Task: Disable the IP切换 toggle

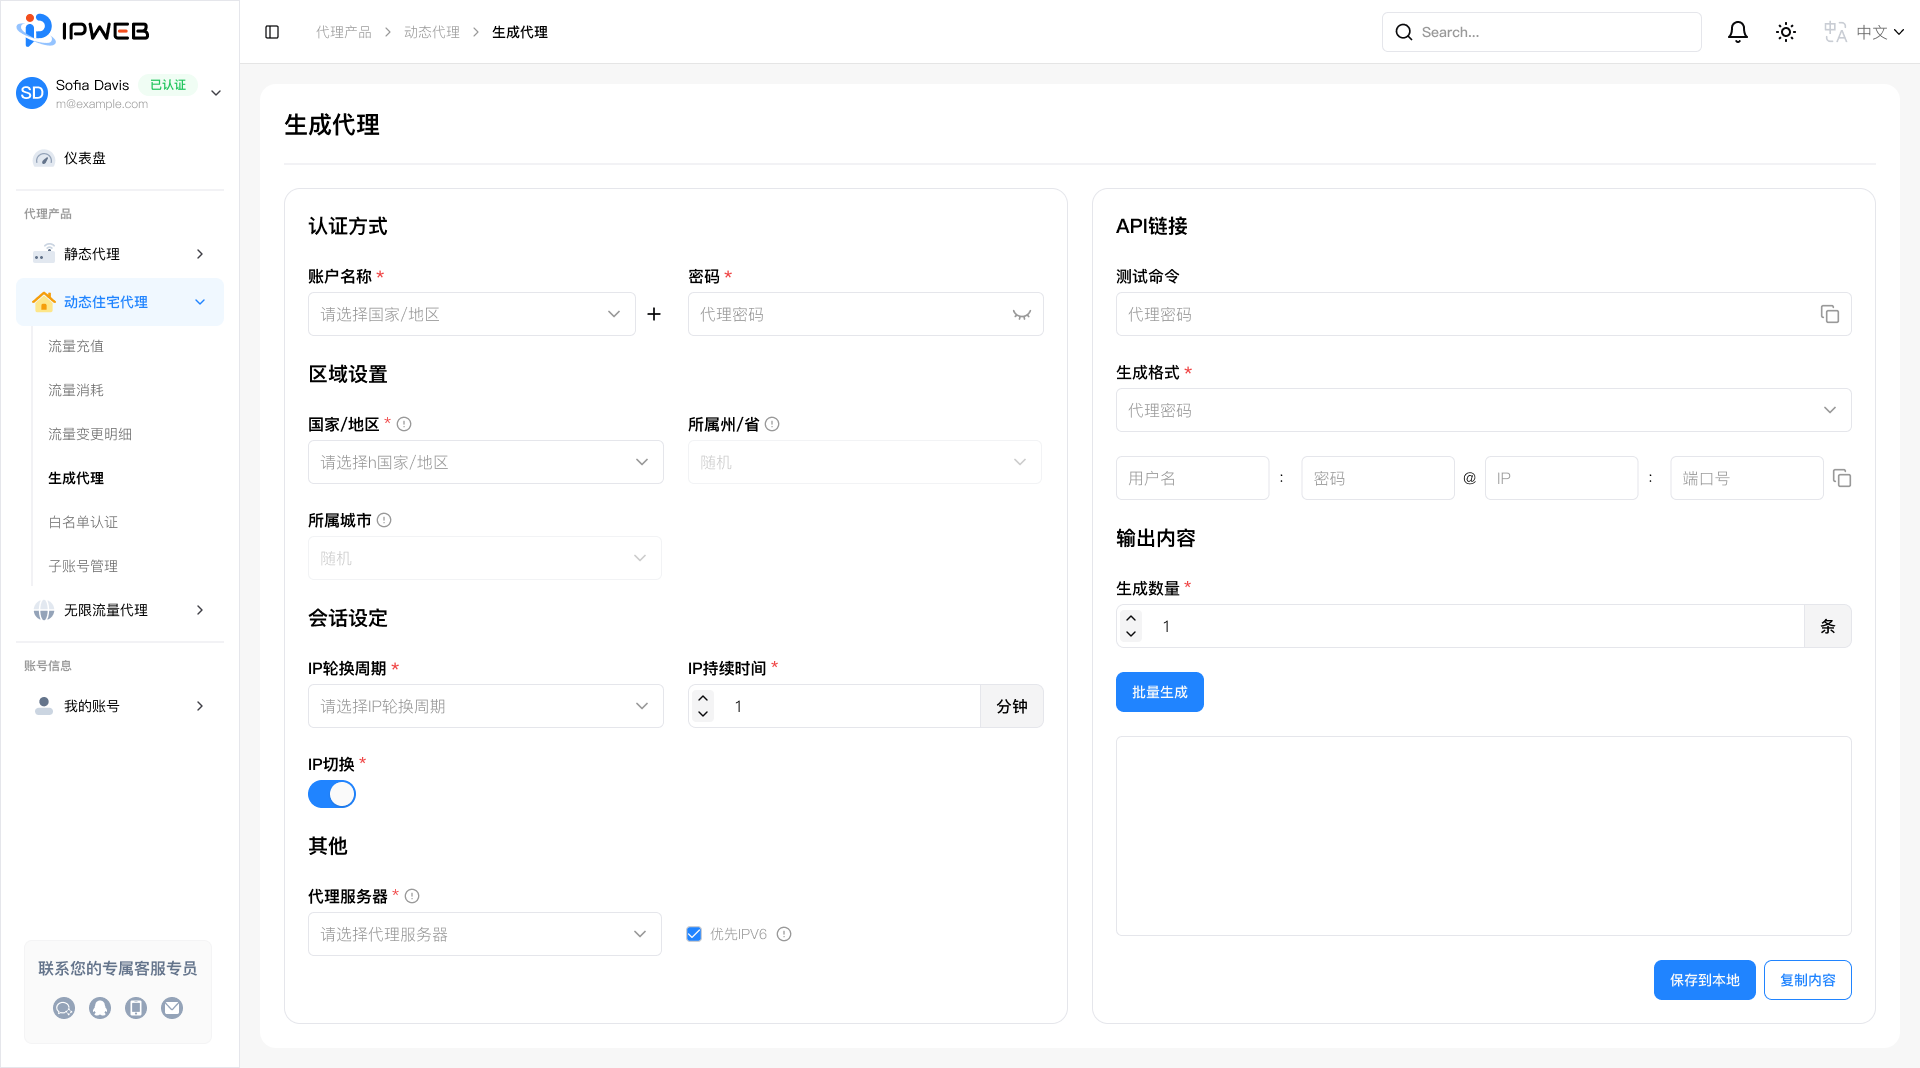Action: [x=332, y=793]
